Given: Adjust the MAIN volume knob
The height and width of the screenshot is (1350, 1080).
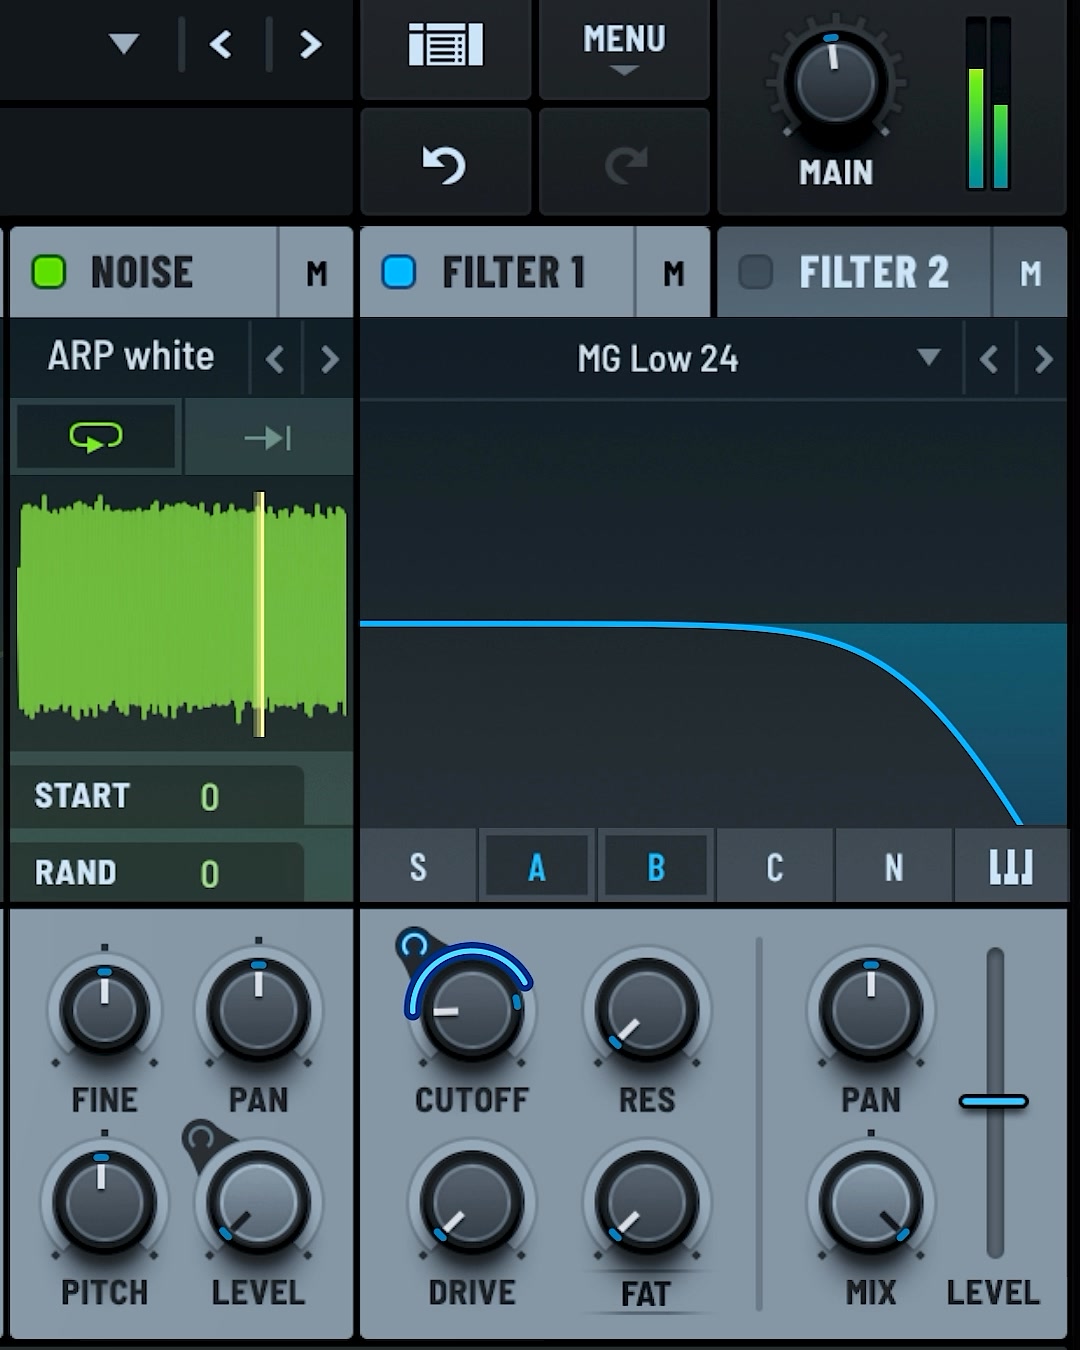Looking at the screenshot, I should tap(835, 83).
